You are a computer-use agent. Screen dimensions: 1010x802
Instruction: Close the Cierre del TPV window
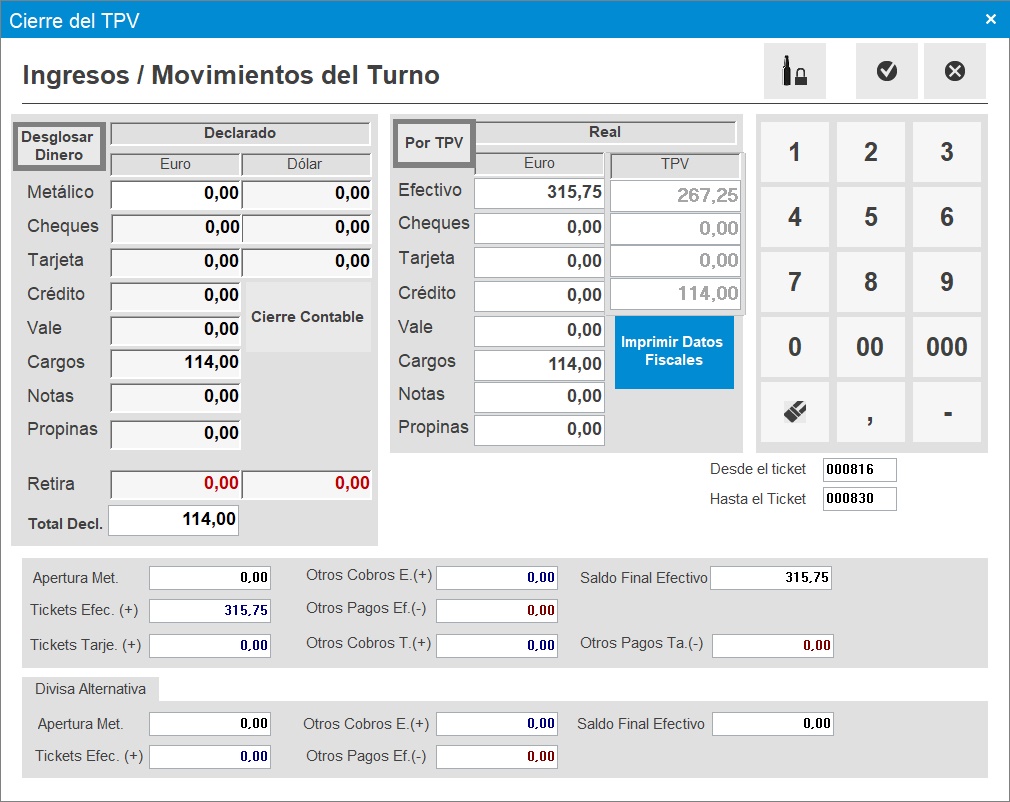(x=991, y=18)
